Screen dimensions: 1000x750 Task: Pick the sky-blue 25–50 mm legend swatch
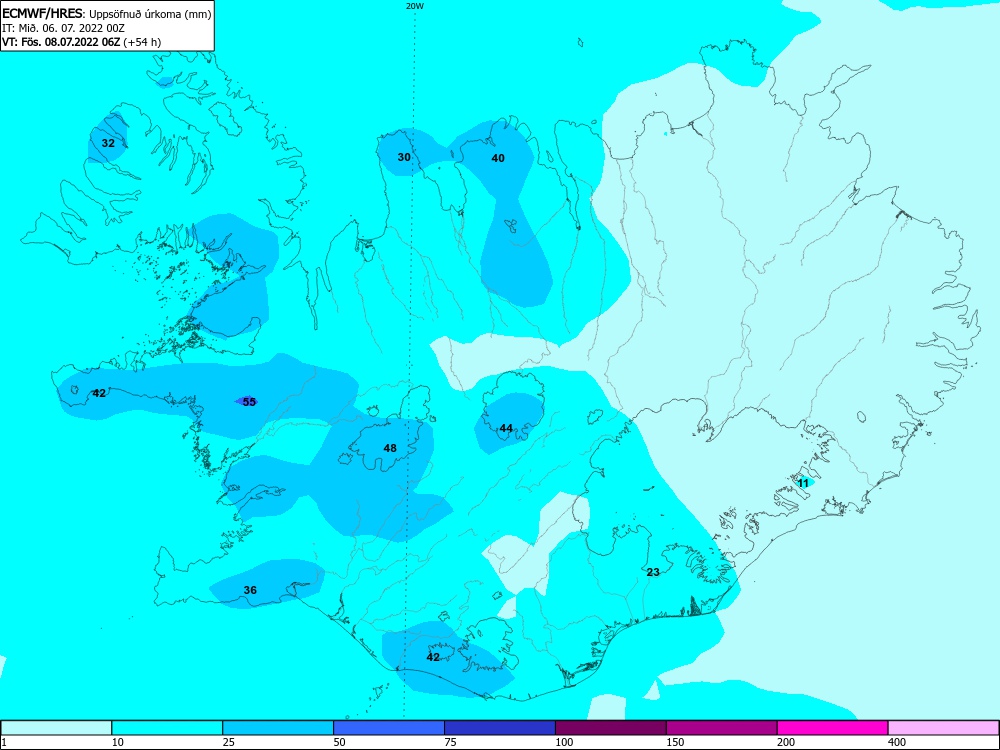(x=278, y=728)
